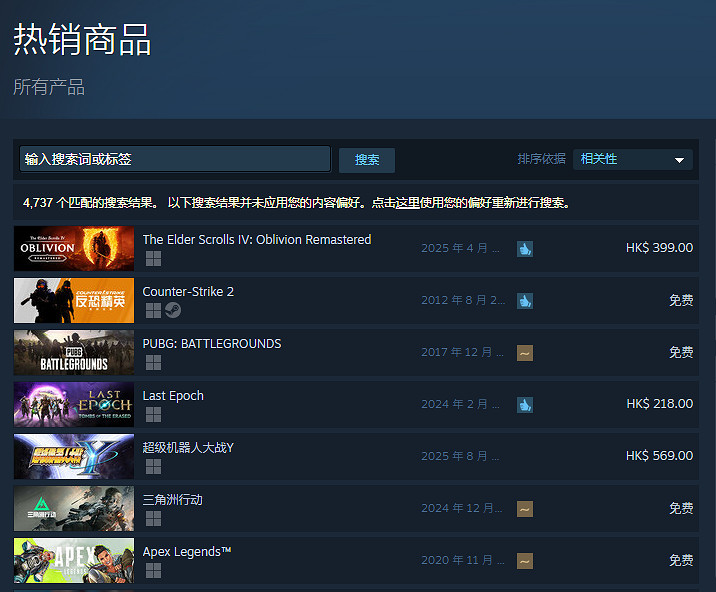Click the HK$ 399.00 price for Oblivion

pos(659,248)
